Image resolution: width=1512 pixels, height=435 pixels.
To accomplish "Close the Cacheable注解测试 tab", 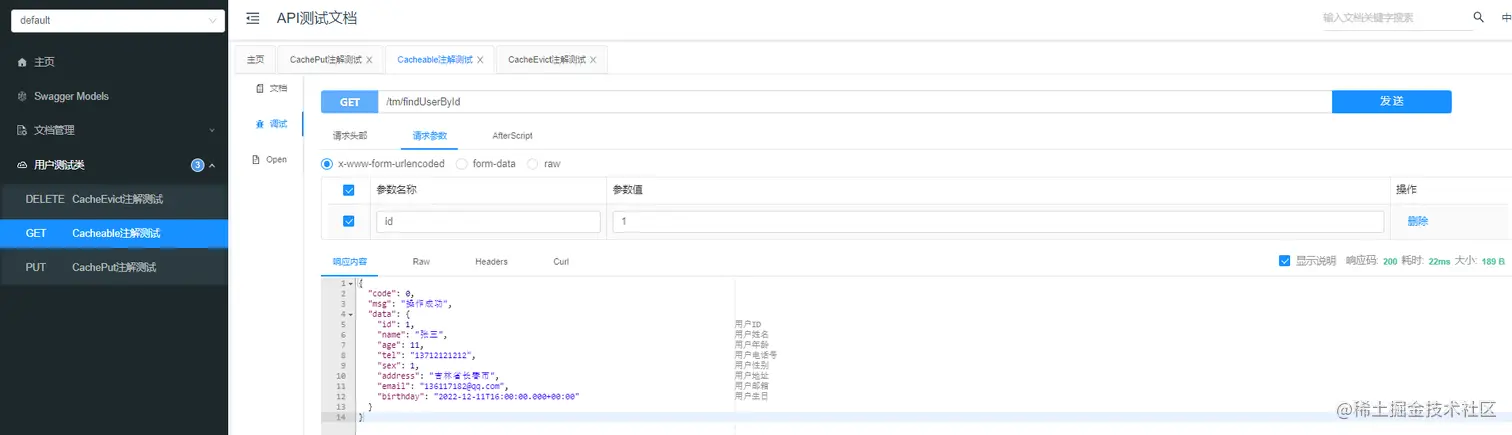I will point(480,60).
